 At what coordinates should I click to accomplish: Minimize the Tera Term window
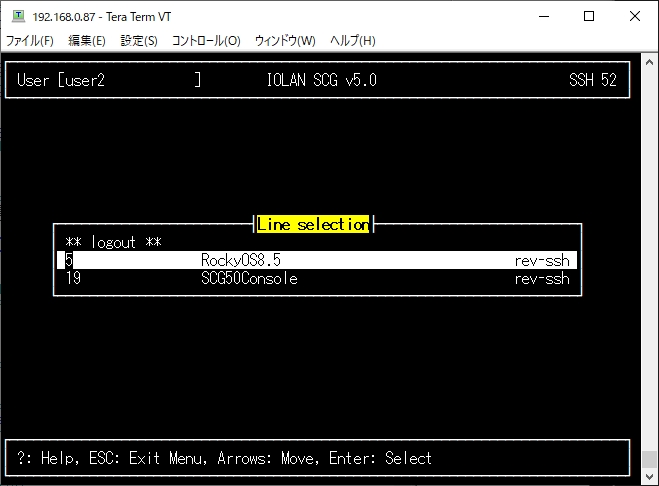(544, 16)
